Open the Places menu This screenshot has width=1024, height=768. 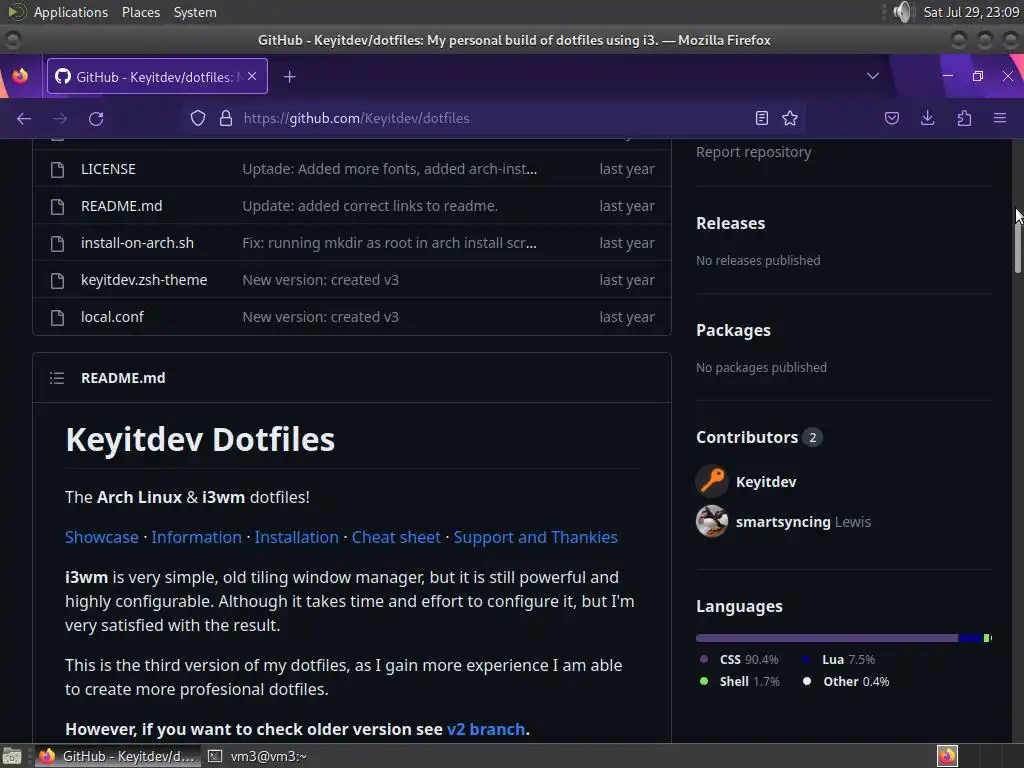coord(141,12)
